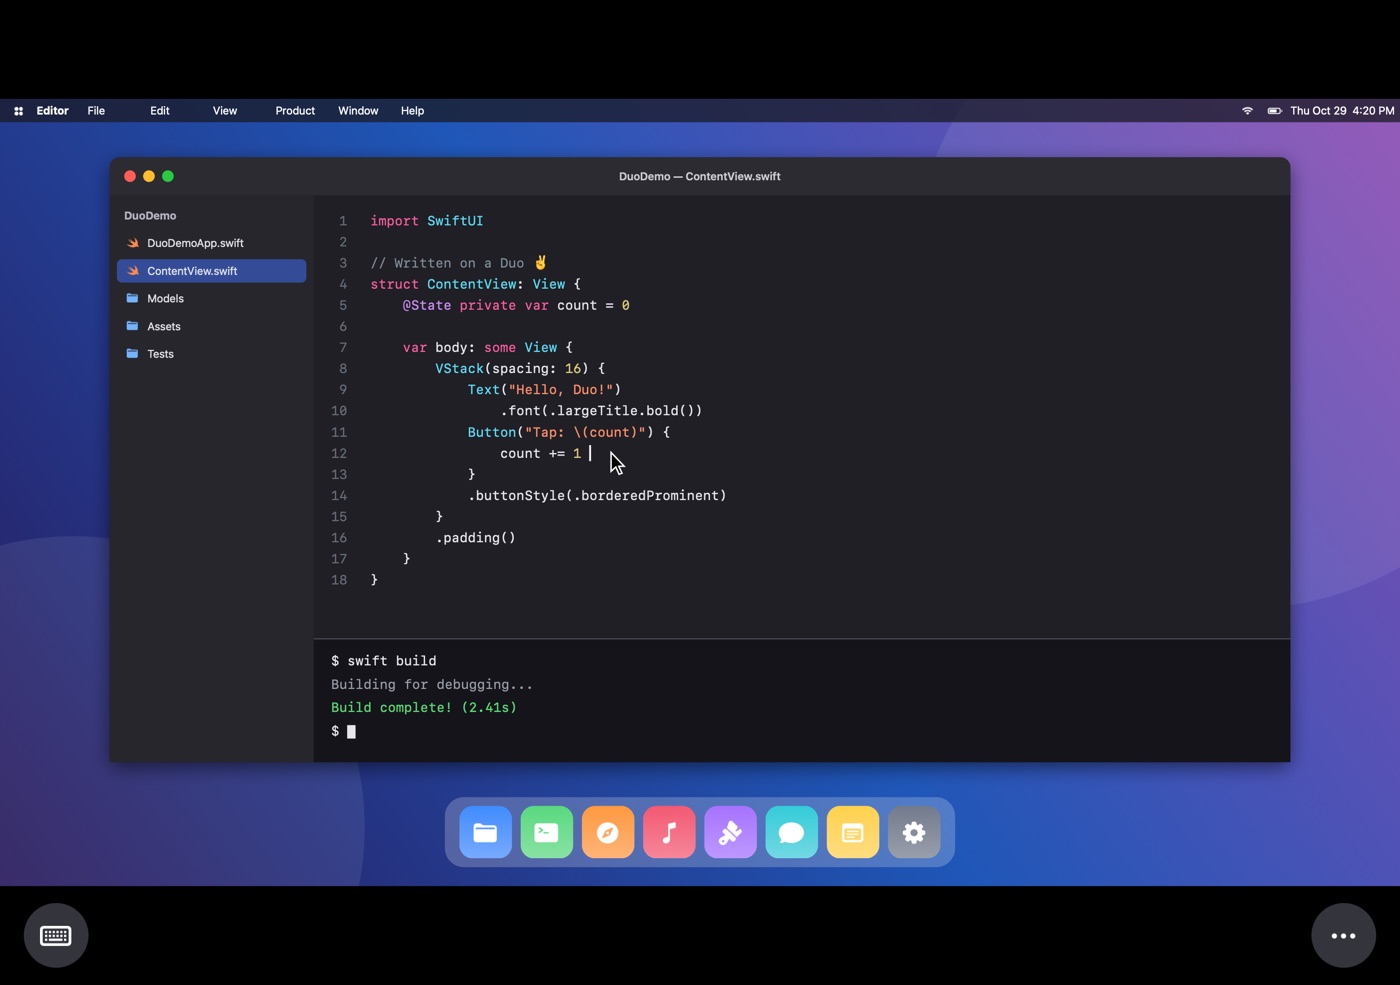
Task: Open the Messages chat bubble dock icon
Action: [791, 832]
